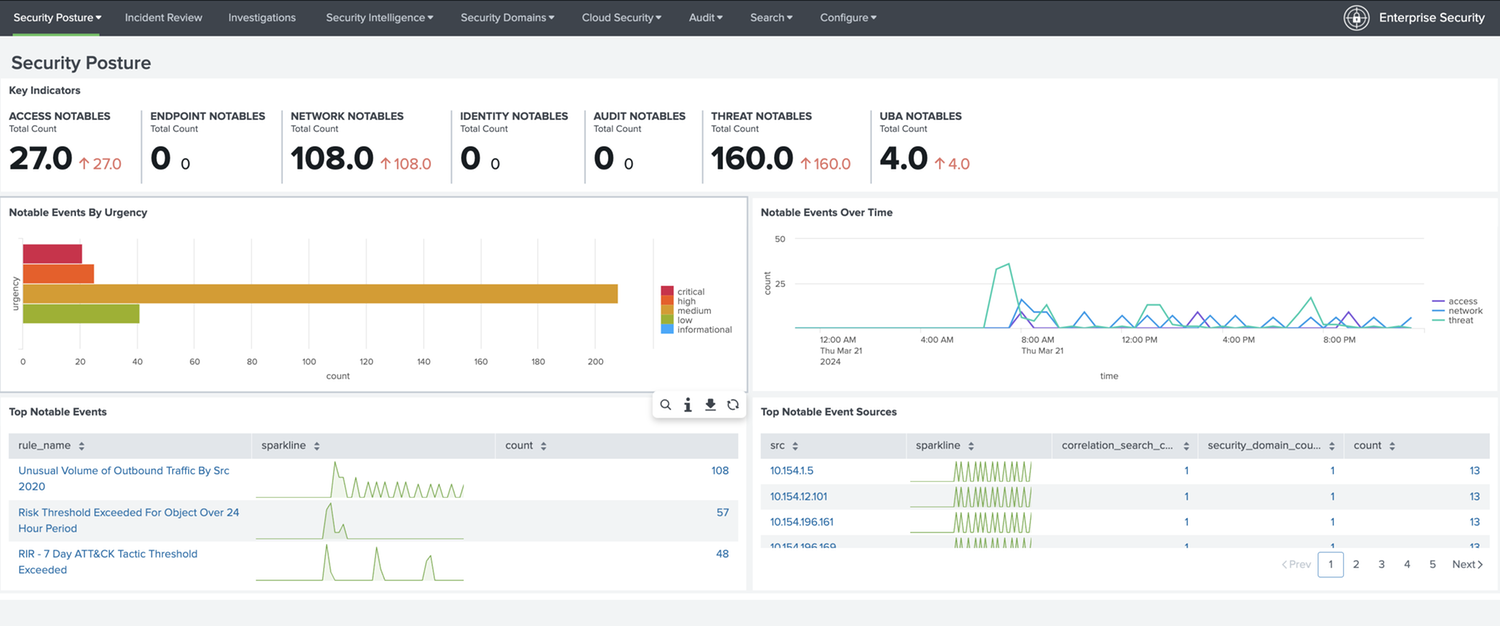Expand the Security Intelligence menu

point(379,18)
